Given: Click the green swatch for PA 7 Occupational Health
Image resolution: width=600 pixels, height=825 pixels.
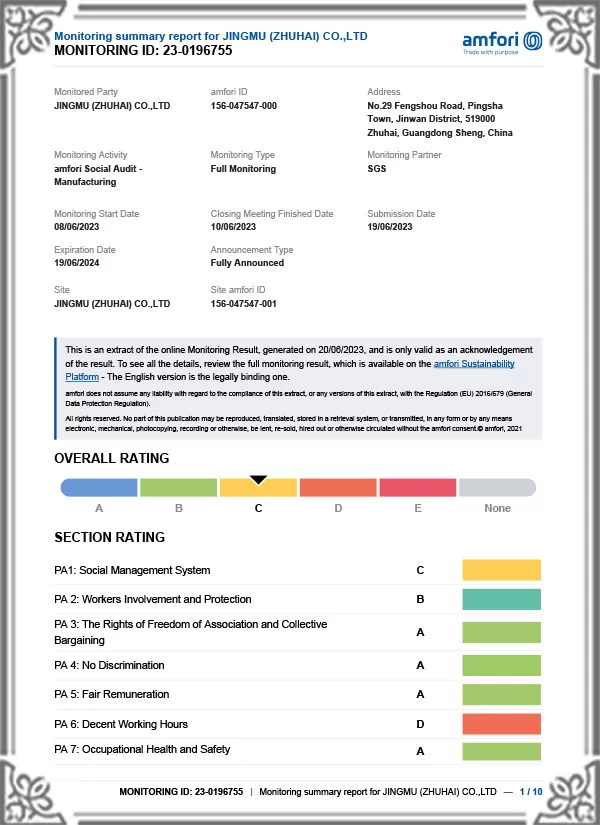Looking at the screenshot, I should click(x=501, y=750).
